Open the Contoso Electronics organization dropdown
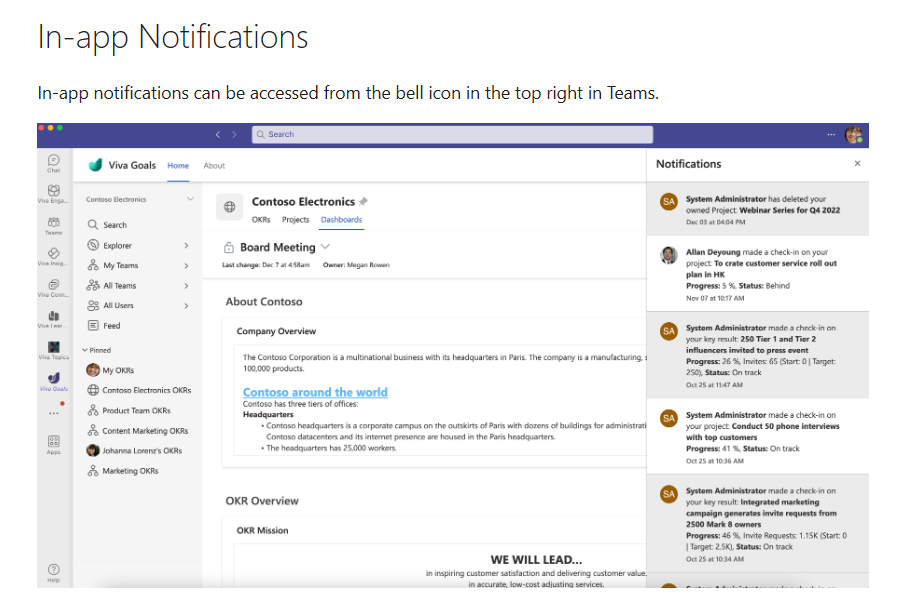The width and height of the screenshot is (898, 611). pyautogui.click(x=190, y=199)
